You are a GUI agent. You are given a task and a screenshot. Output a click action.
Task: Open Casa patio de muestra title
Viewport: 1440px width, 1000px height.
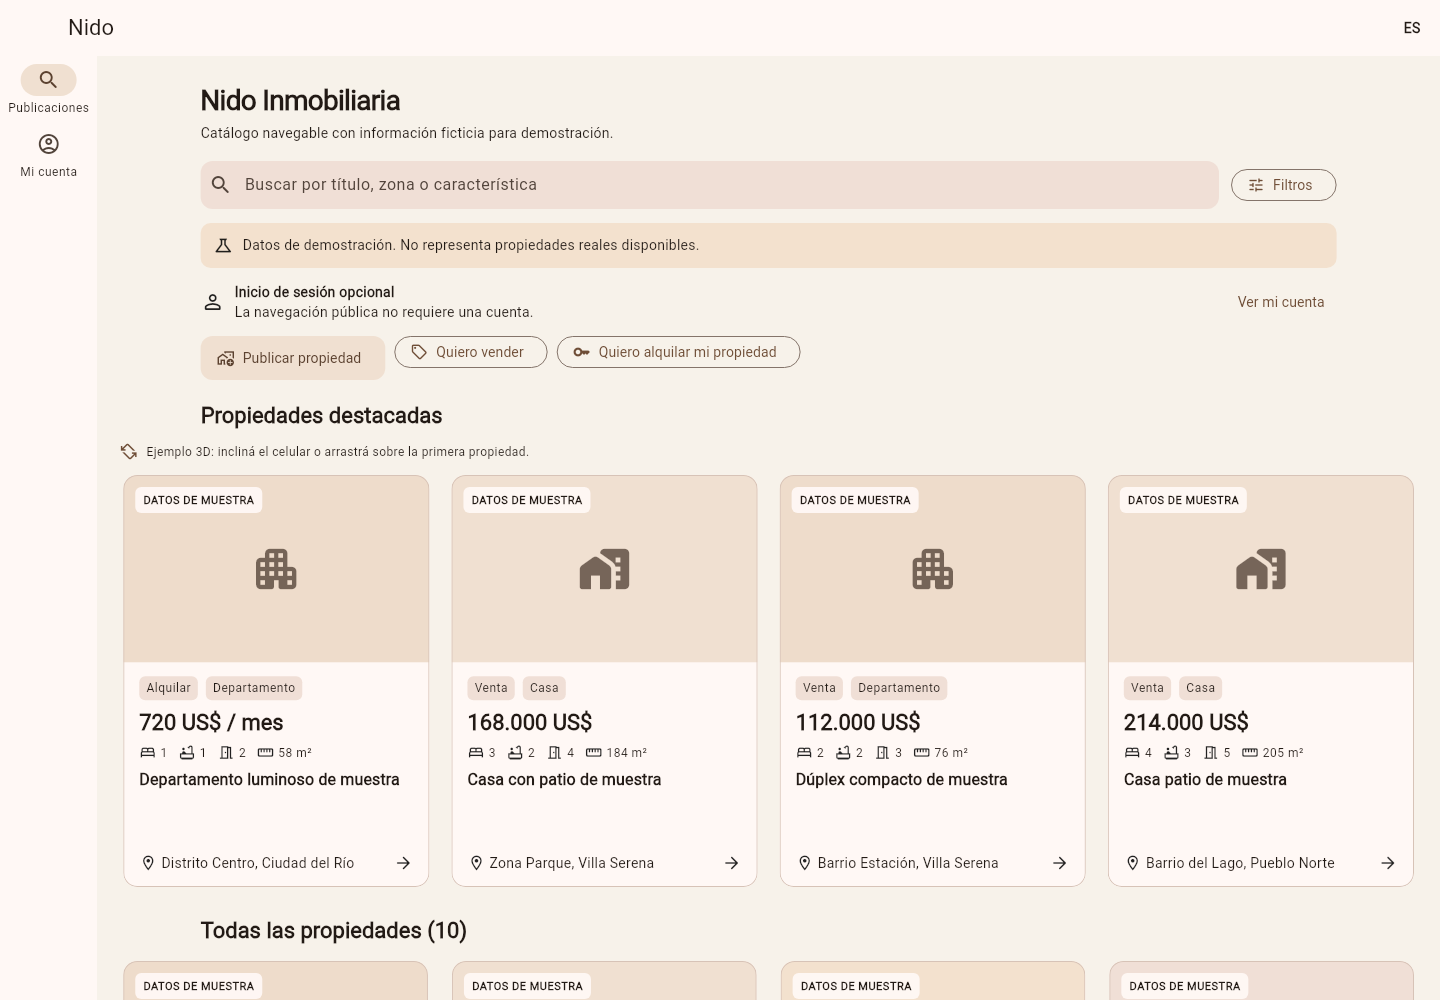[1205, 780]
